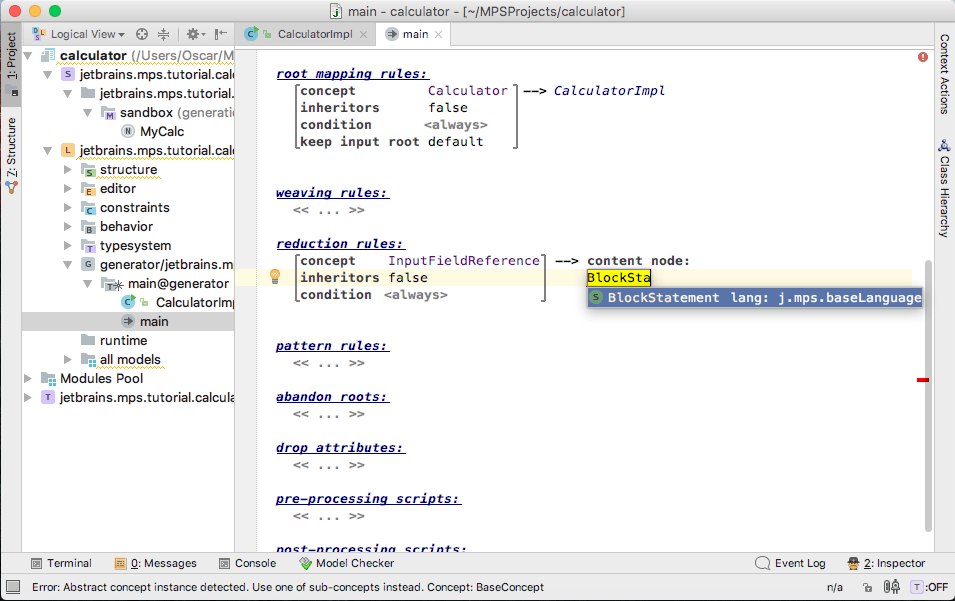Click the red error stripe marker on scrollbar
The height and width of the screenshot is (601, 955).
[x=922, y=380]
